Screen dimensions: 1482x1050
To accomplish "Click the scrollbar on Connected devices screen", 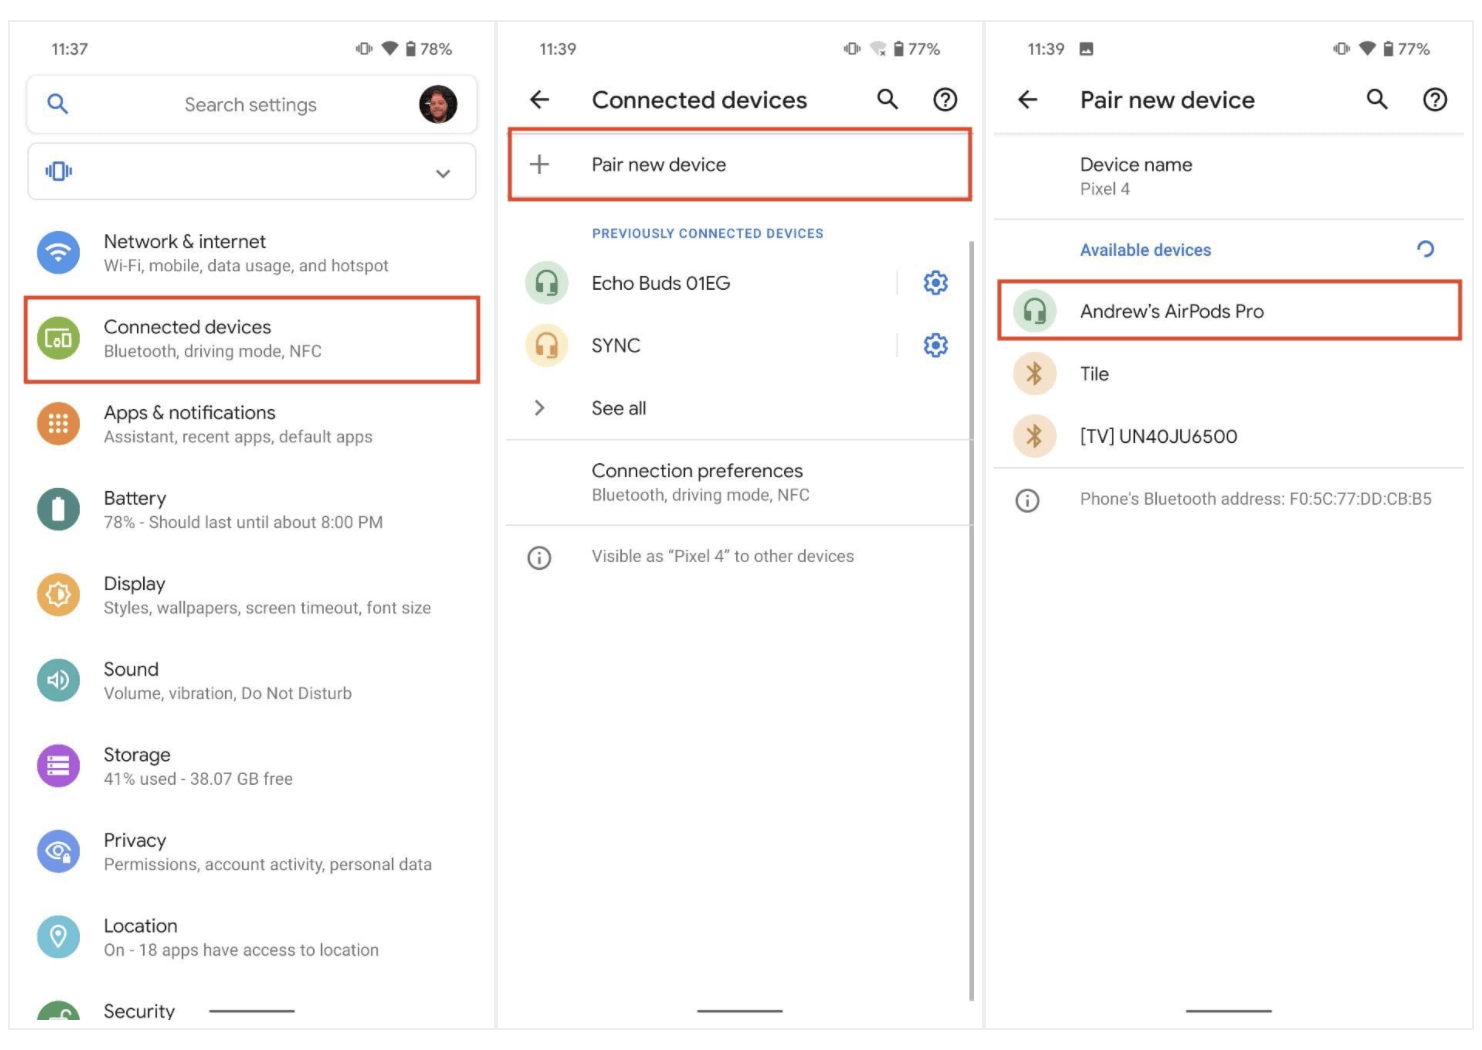I will [971, 620].
